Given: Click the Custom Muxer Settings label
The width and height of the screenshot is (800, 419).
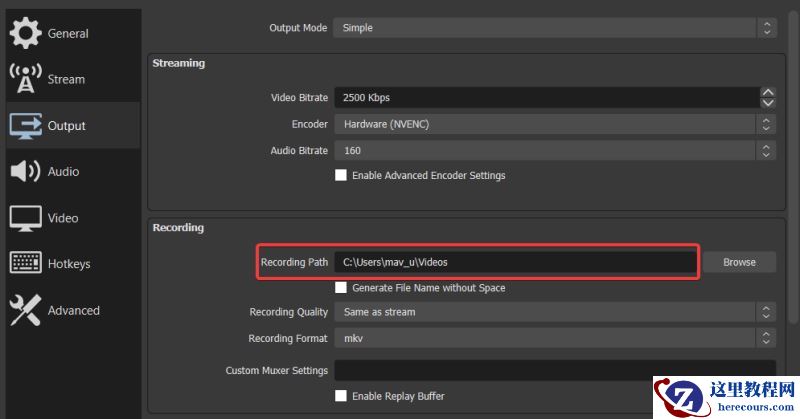Looking at the screenshot, I should coord(277,371).
